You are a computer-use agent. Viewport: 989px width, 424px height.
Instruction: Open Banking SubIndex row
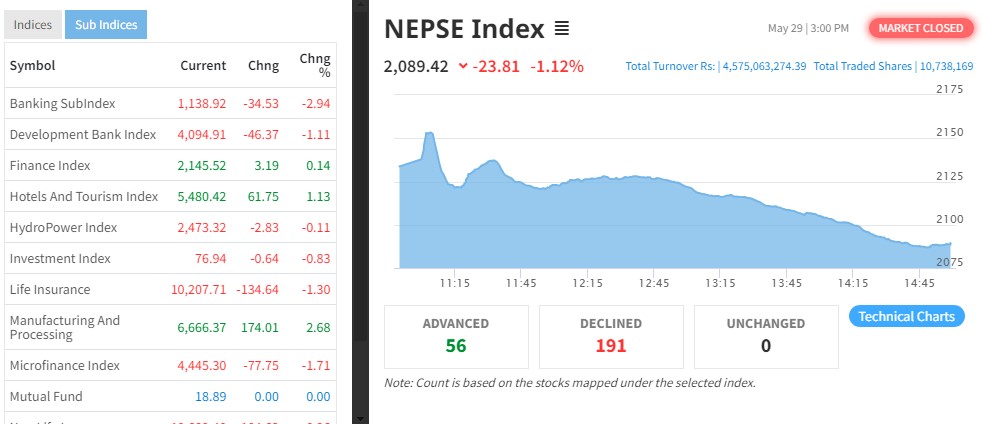(62, 104)
